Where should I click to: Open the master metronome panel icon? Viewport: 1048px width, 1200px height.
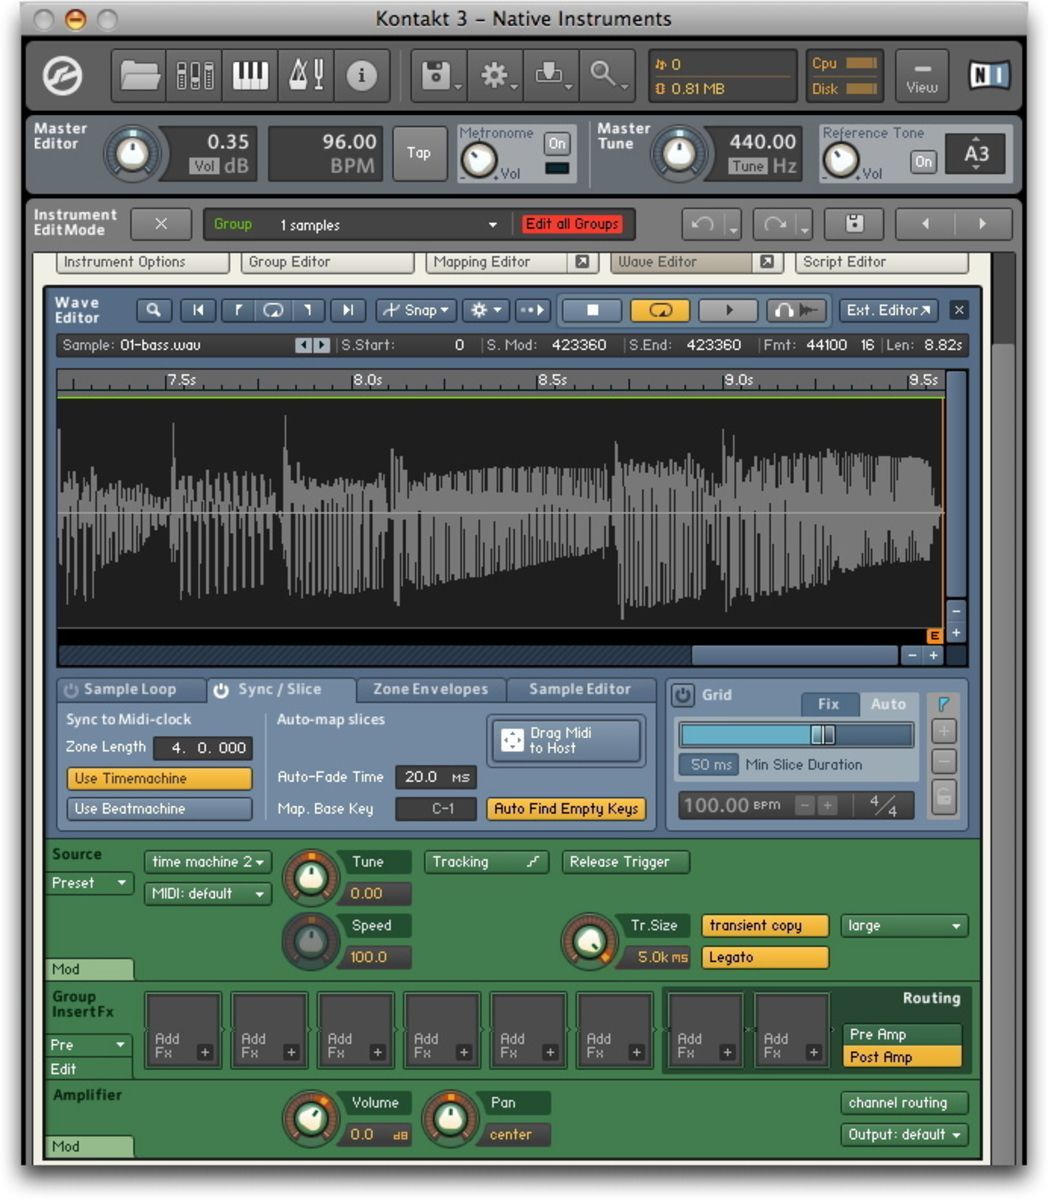[x=305, y=76]
